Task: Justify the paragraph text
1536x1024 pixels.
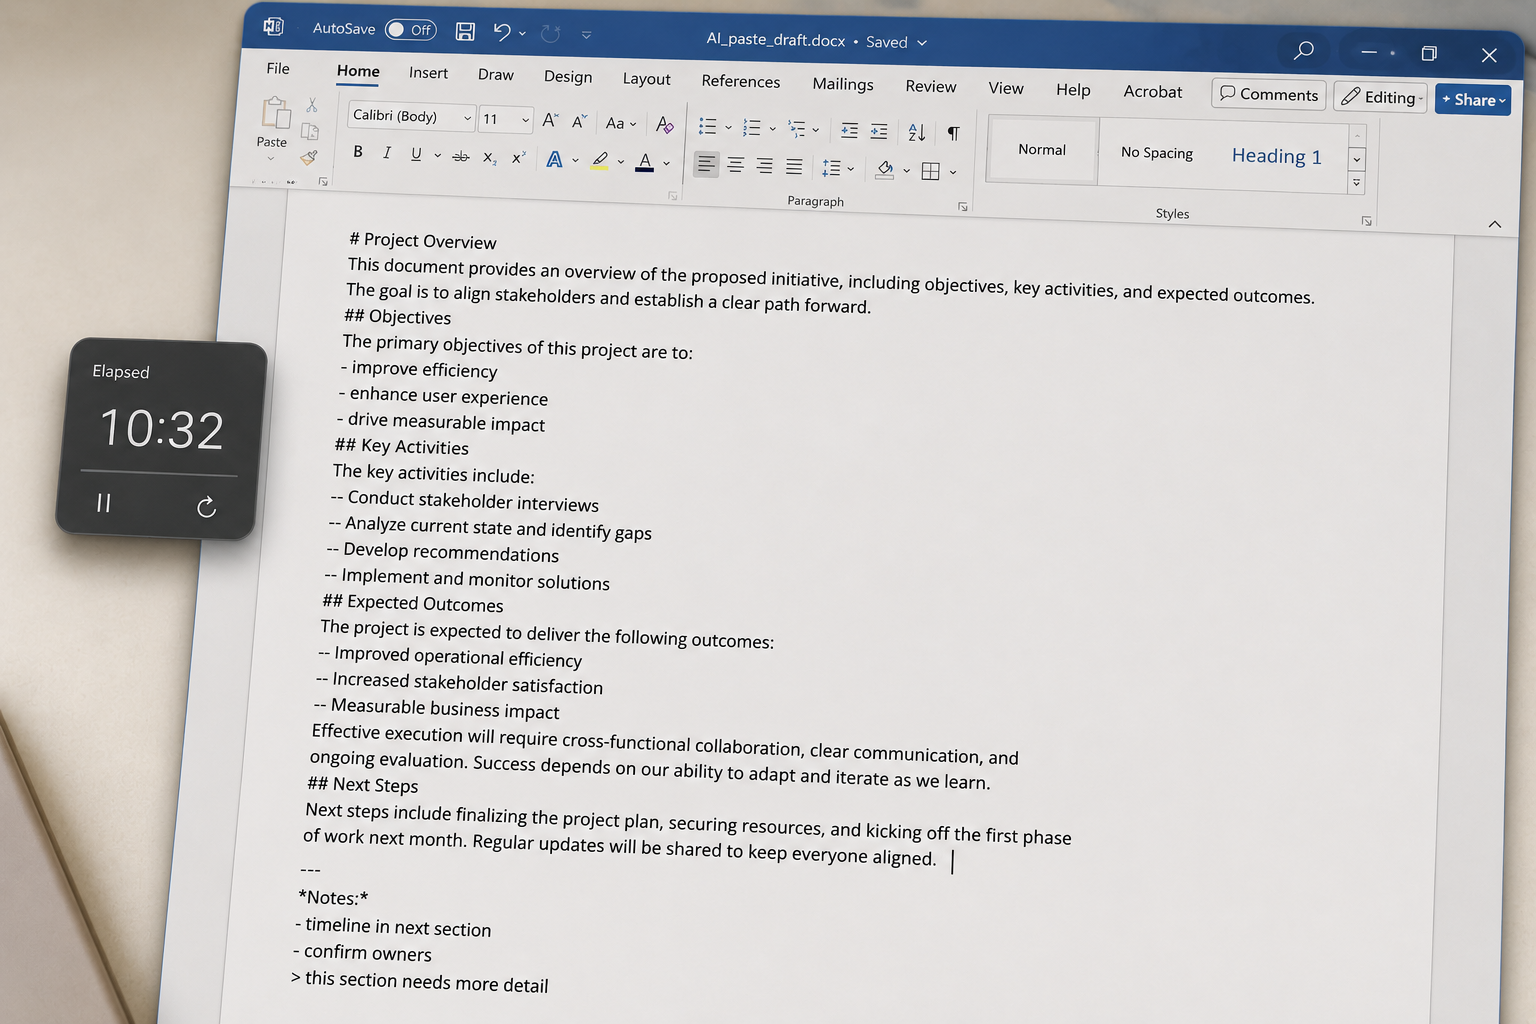Action: pyautogui.click(x=794, y=167)
